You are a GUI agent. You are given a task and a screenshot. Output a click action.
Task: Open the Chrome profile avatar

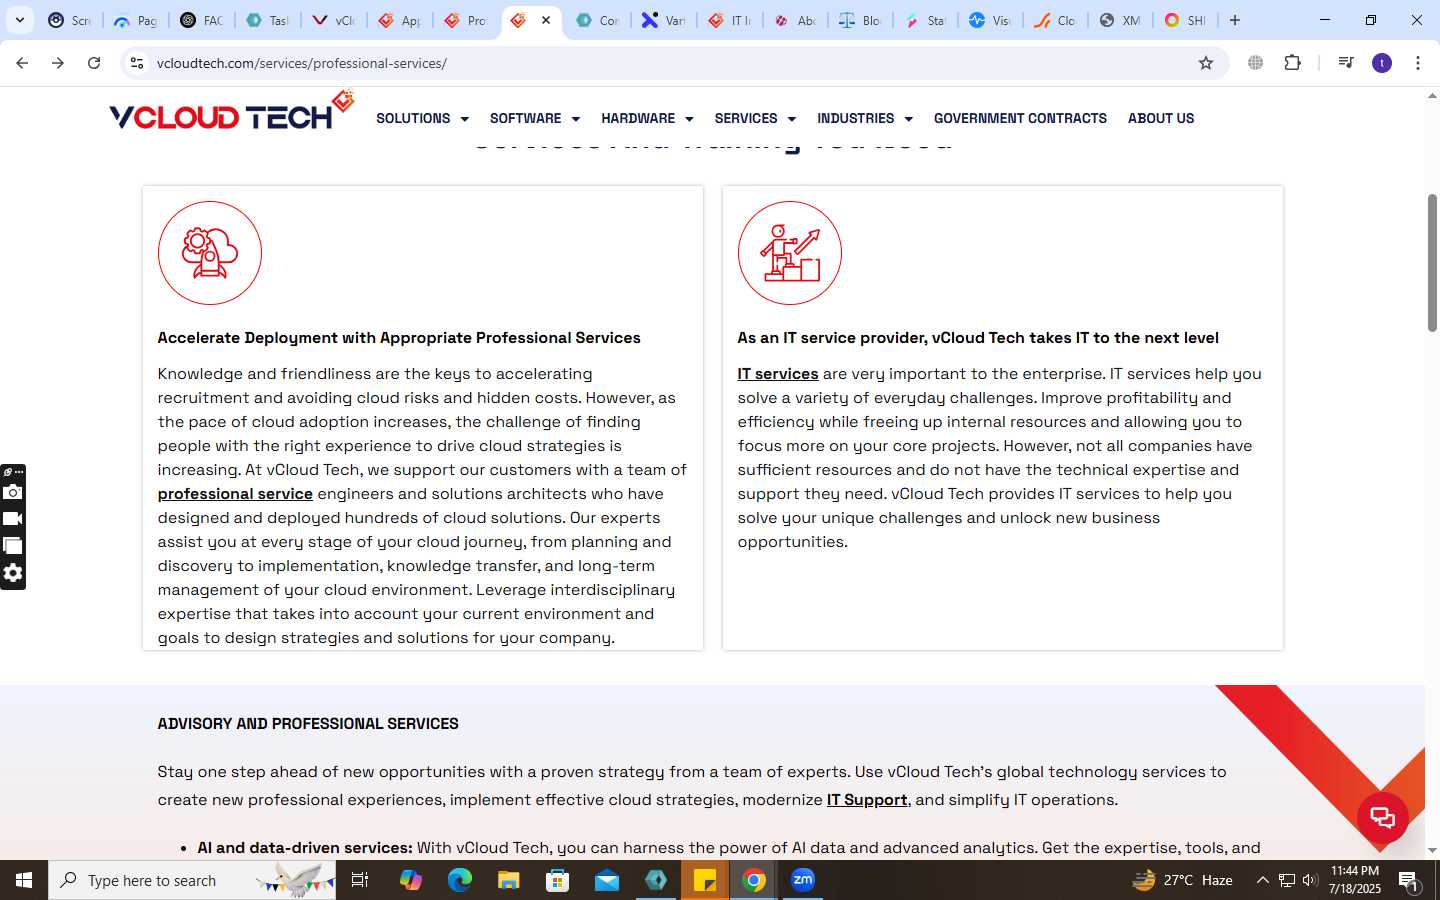coord(1382,63)
